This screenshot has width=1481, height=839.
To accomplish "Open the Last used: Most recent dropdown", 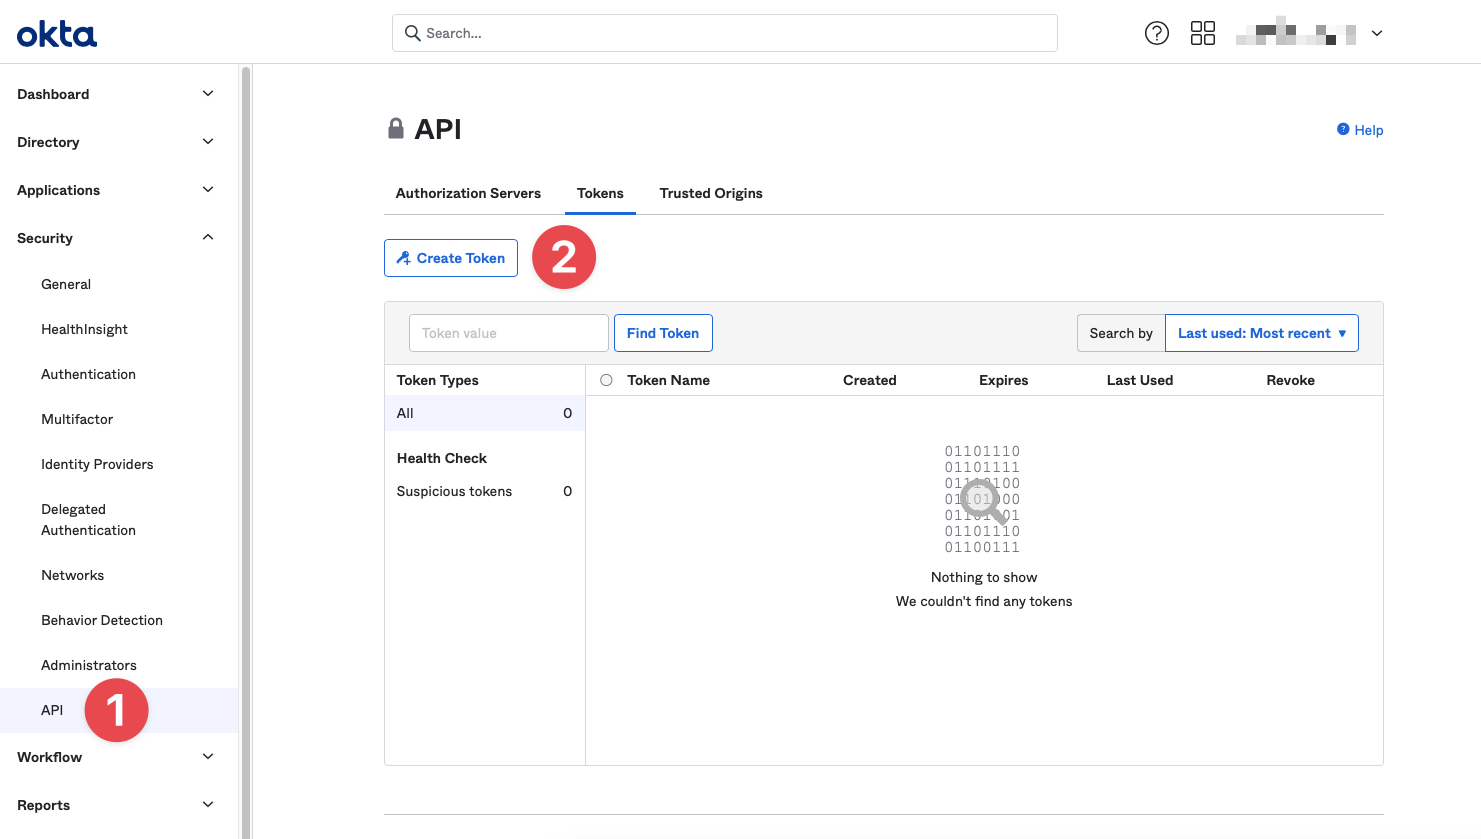I will [1262, 333].
